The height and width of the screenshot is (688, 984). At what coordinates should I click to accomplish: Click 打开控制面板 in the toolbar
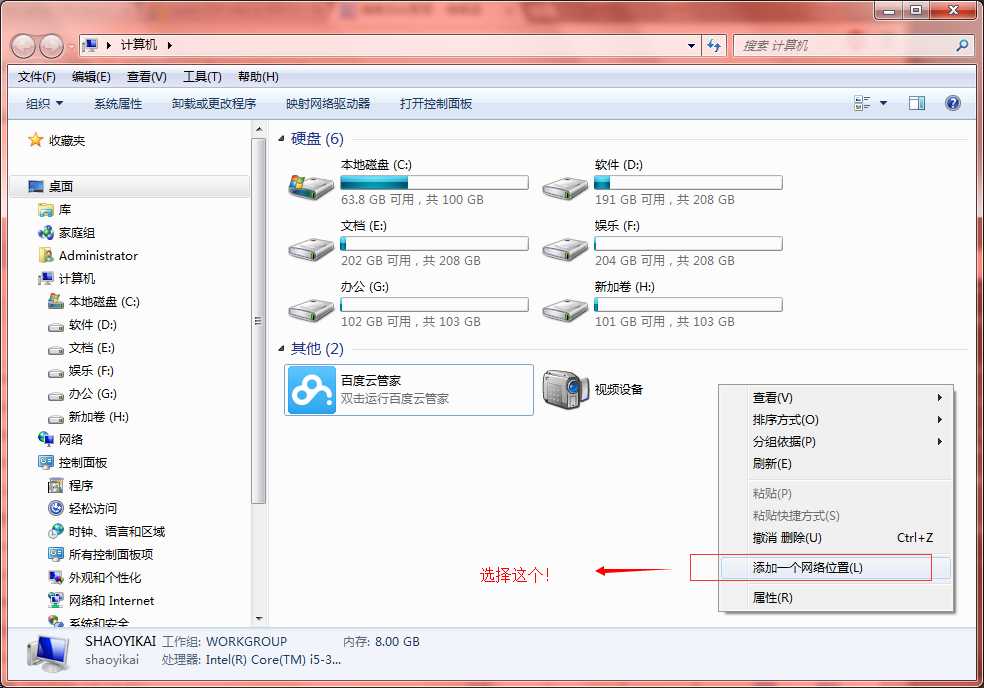(436, 104)
